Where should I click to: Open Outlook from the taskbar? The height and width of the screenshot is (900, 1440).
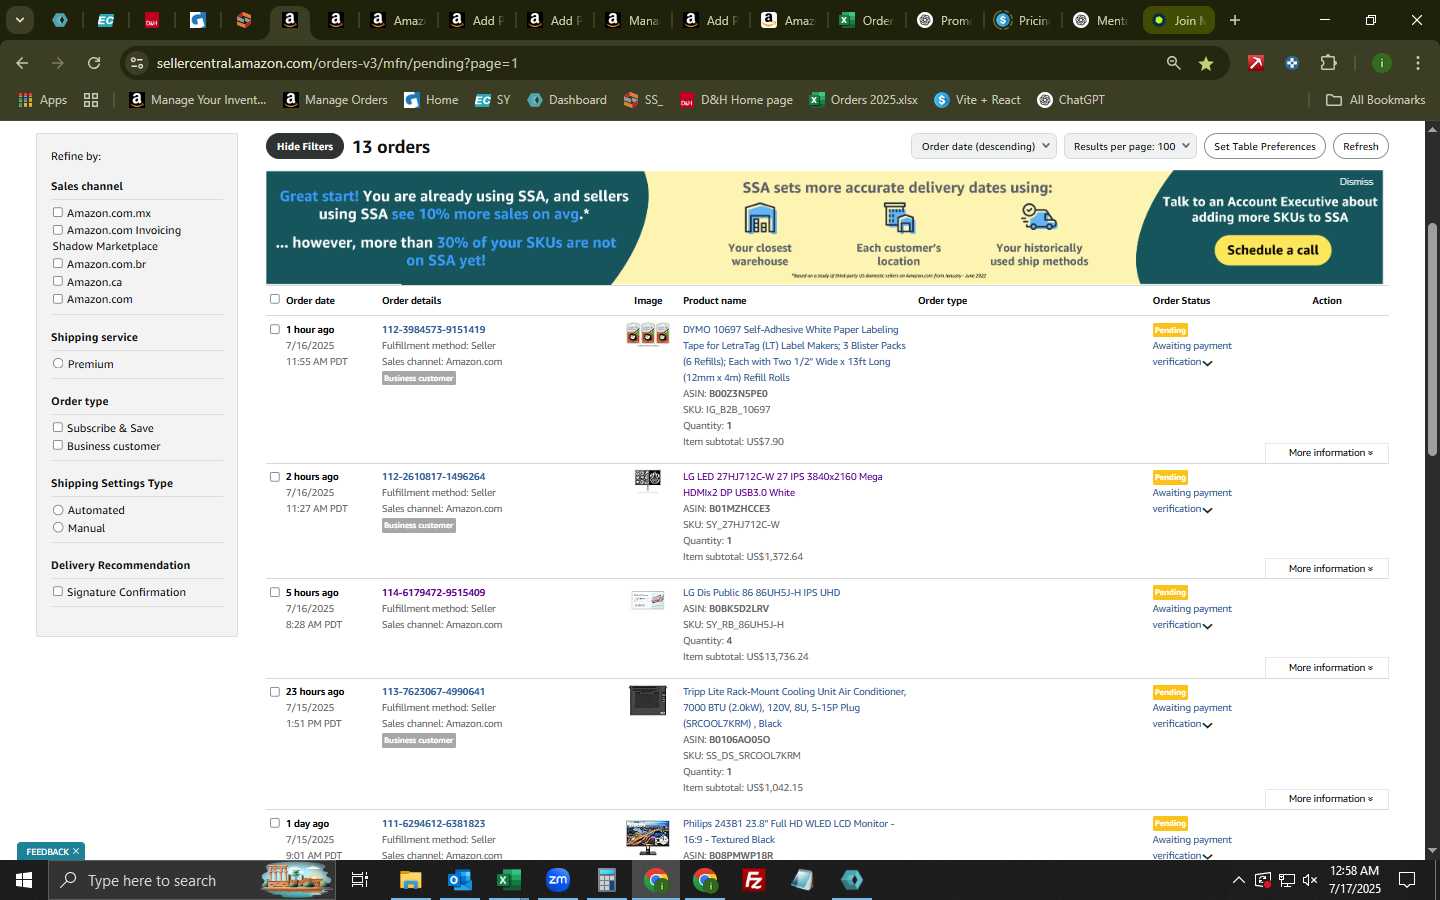(x=459, y=880)
